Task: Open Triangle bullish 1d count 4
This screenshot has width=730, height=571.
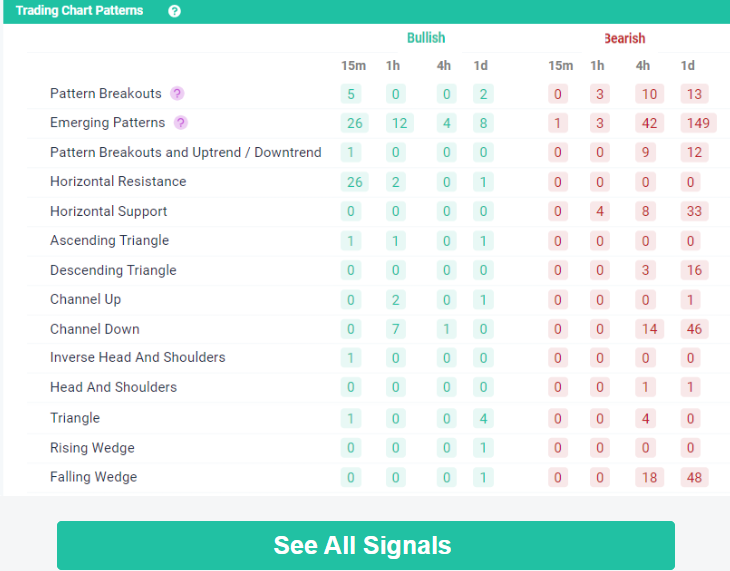Action: tap(482, 418)
